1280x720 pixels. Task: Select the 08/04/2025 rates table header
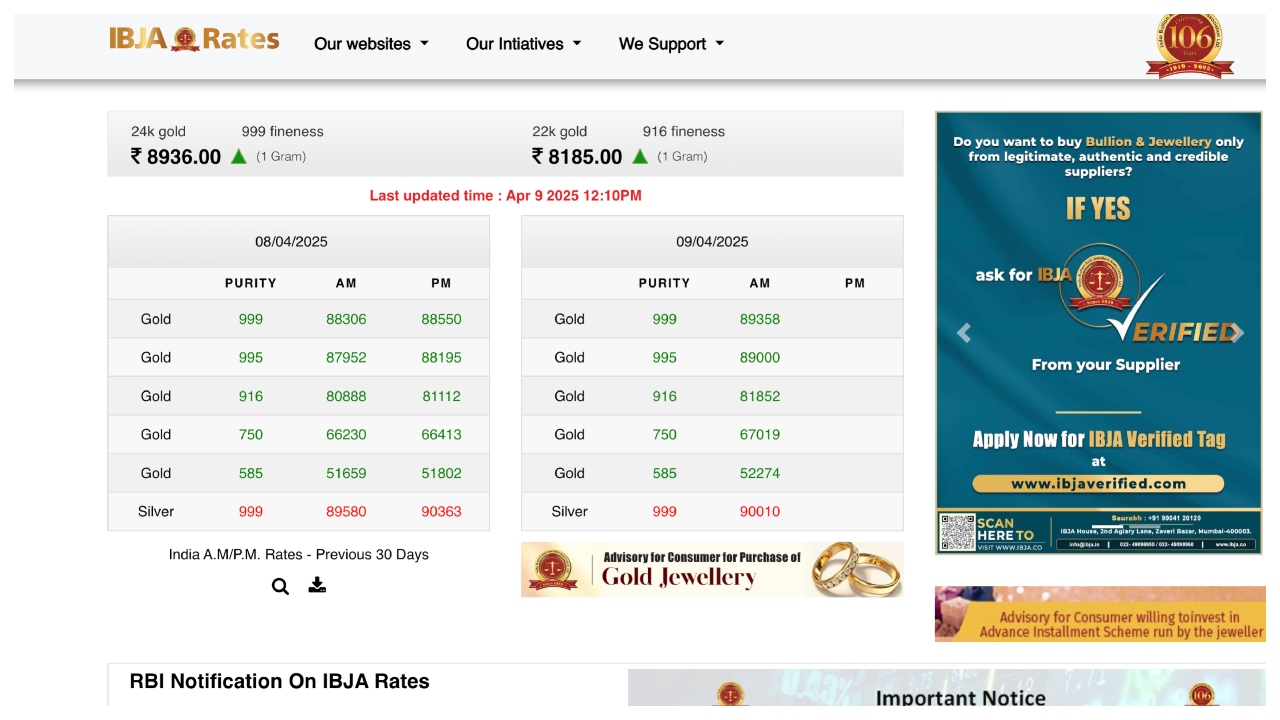coord(291,241)
